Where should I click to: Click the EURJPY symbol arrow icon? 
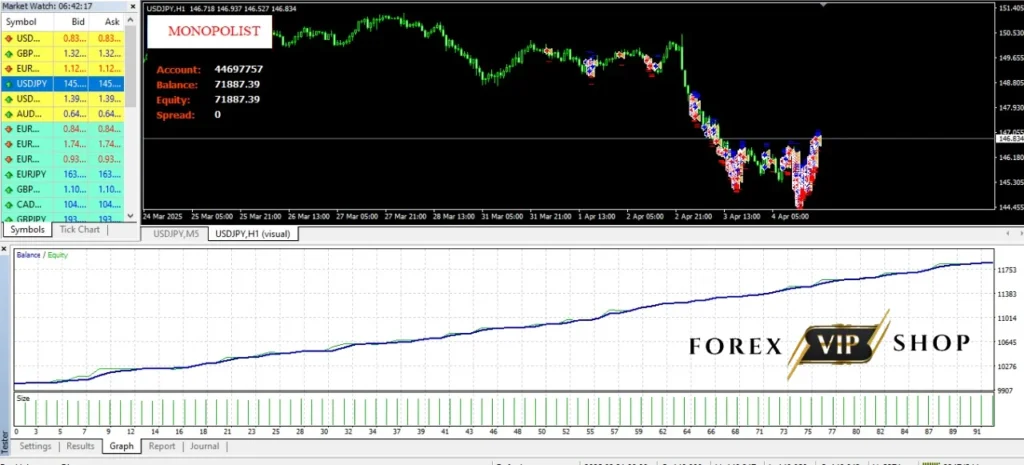click(9, 174)
